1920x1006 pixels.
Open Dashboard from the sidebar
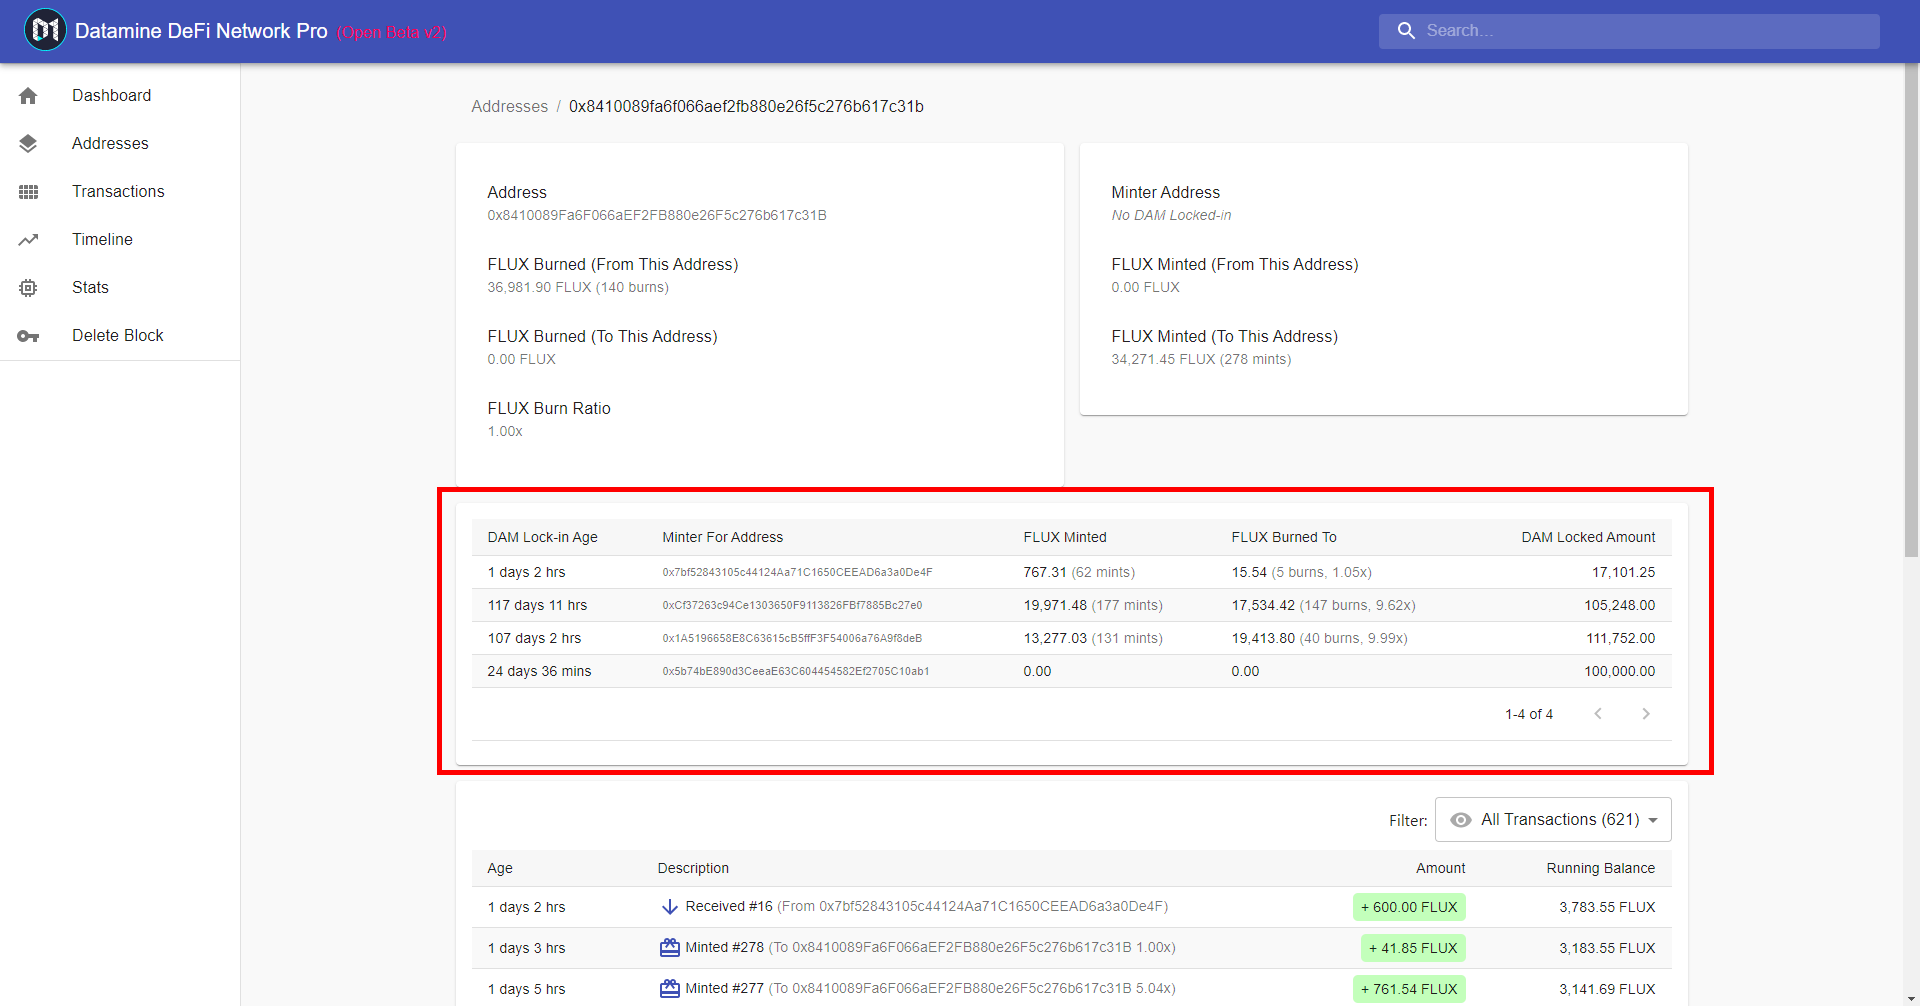point(120,96)
